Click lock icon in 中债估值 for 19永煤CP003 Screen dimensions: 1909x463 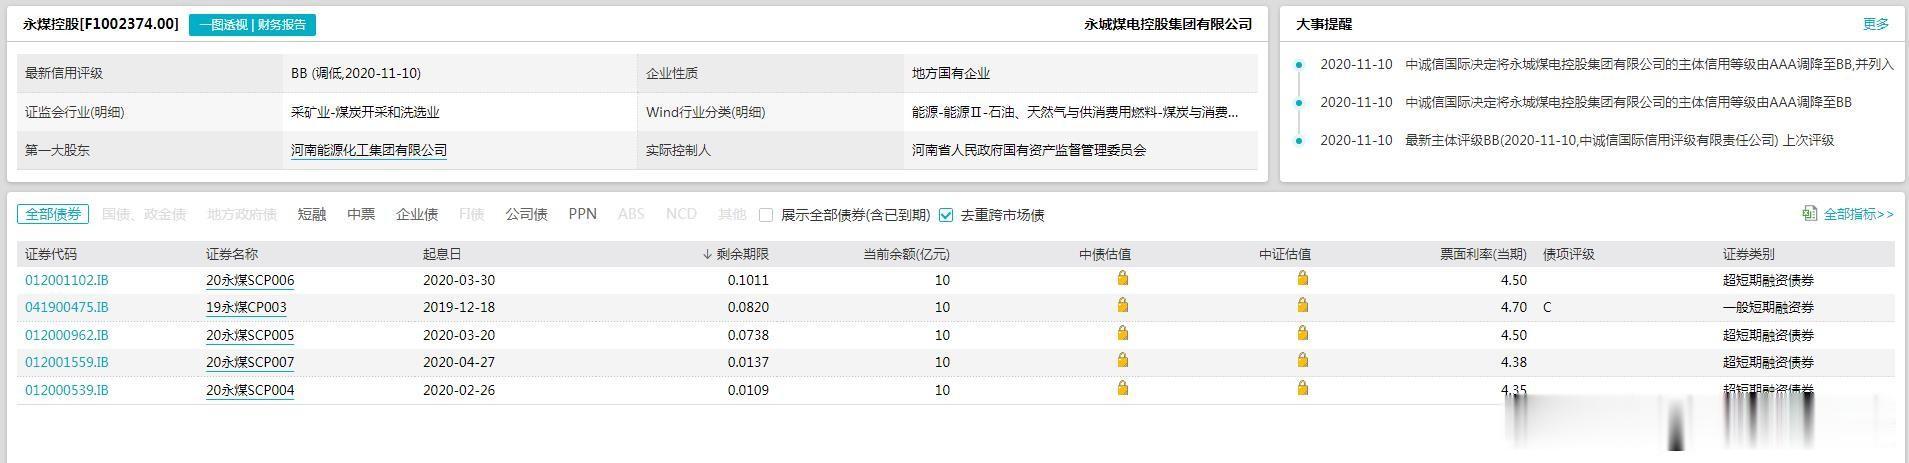[1122, 305]
